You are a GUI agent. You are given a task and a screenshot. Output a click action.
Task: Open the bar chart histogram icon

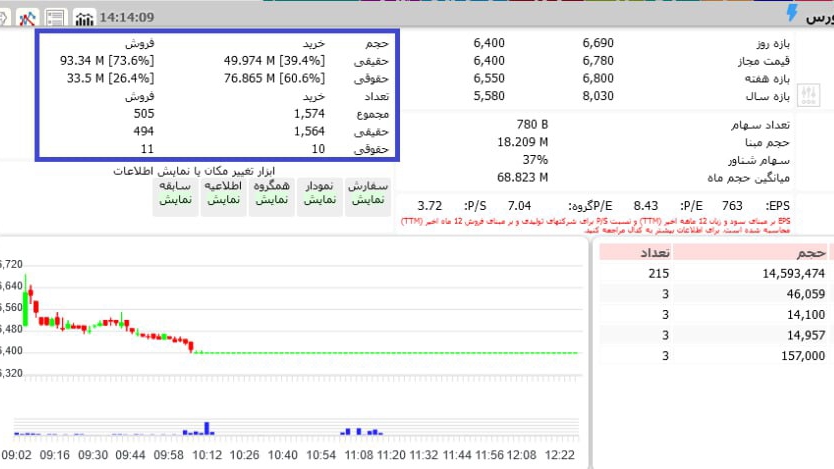(84, 19)
